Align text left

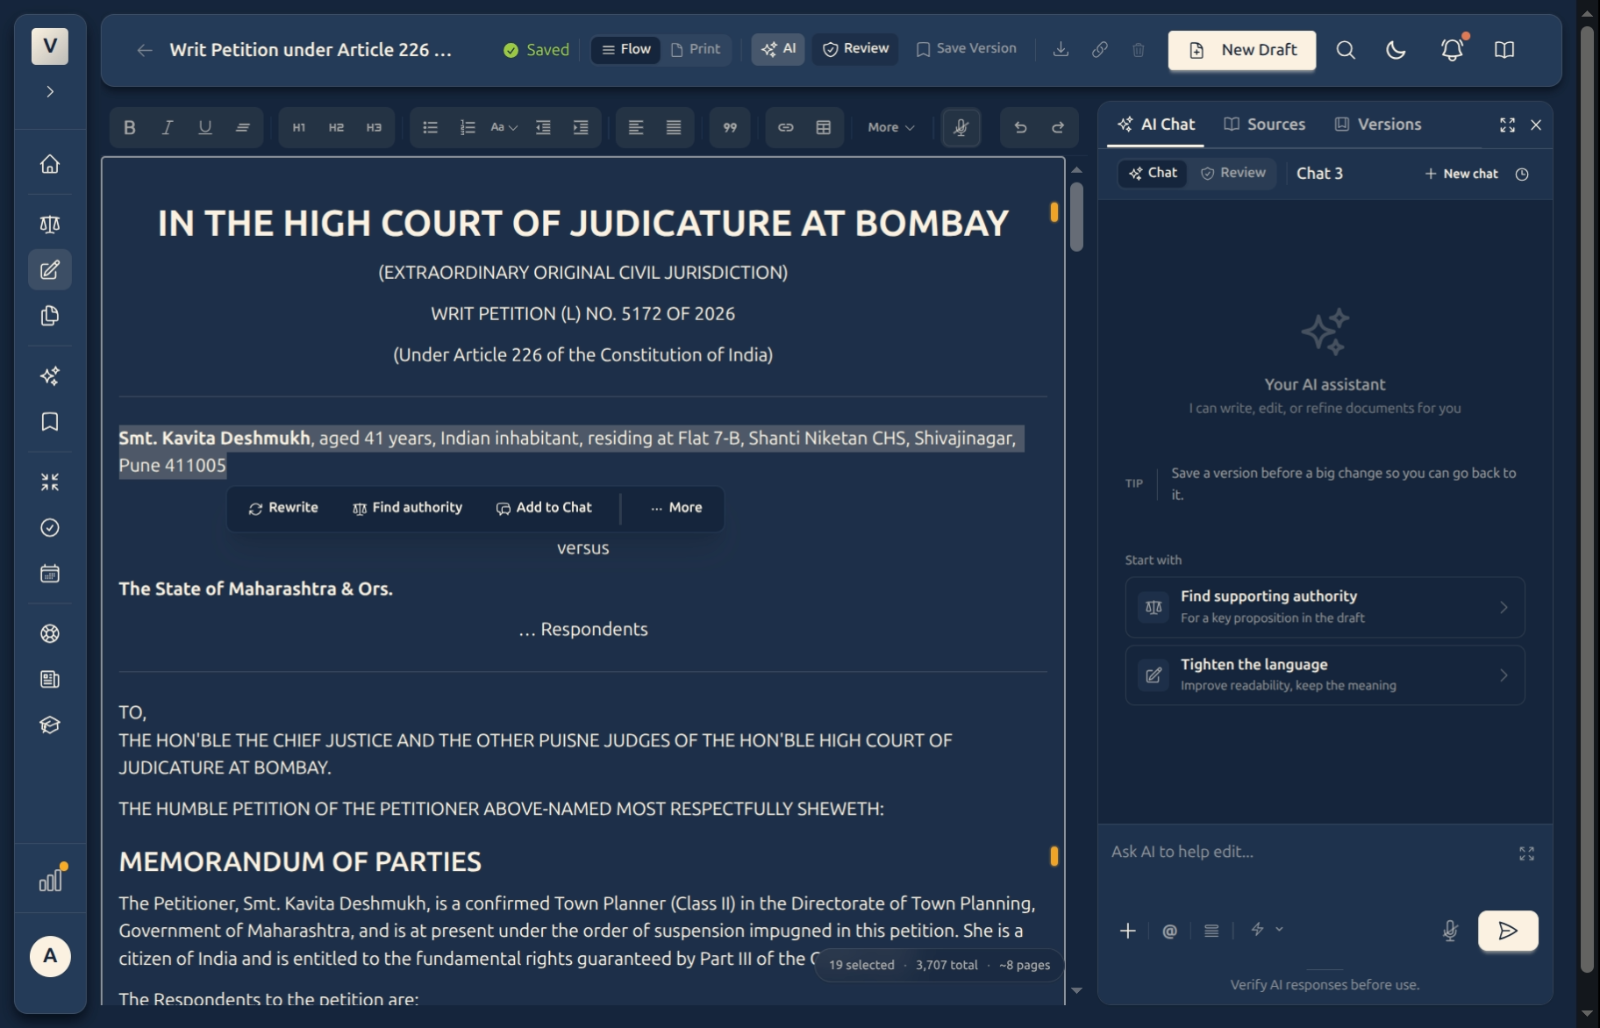coord(636,127)
